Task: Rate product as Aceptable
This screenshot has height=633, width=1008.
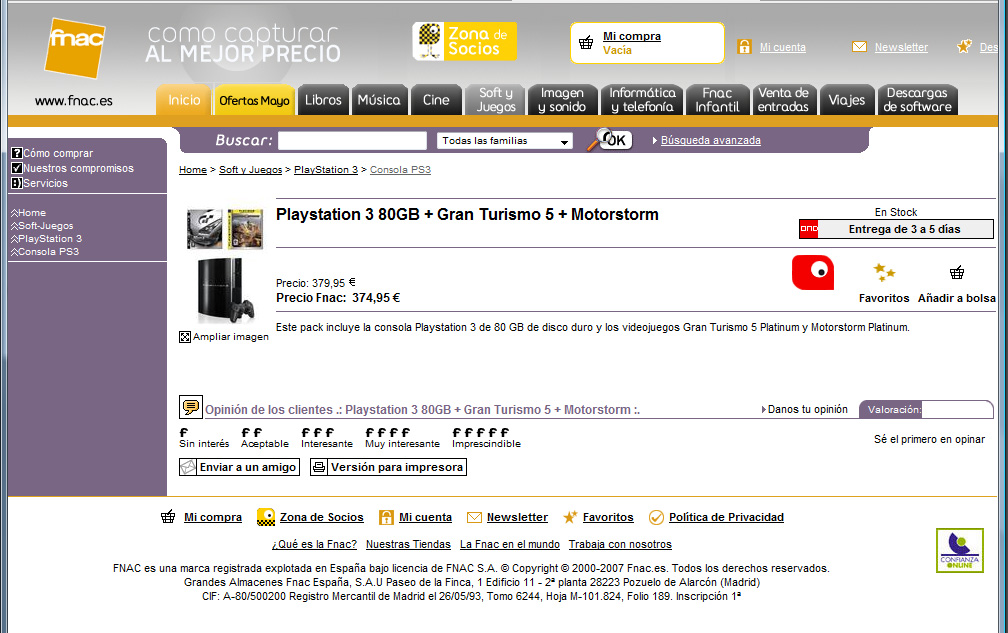Action: (265, 438)
